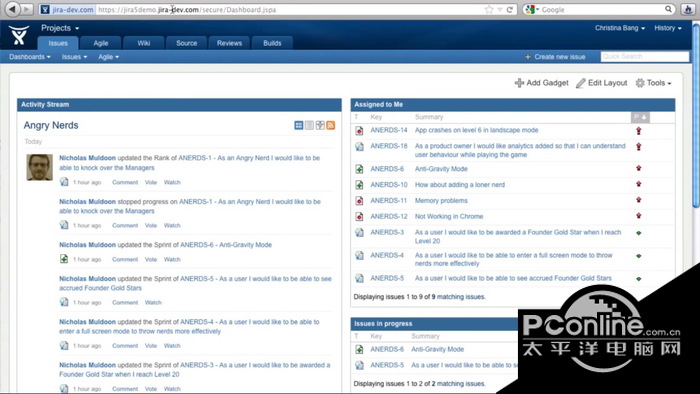Switch to the Wiki tab
Screen dimensions: 700x394
tap(144, 43)
